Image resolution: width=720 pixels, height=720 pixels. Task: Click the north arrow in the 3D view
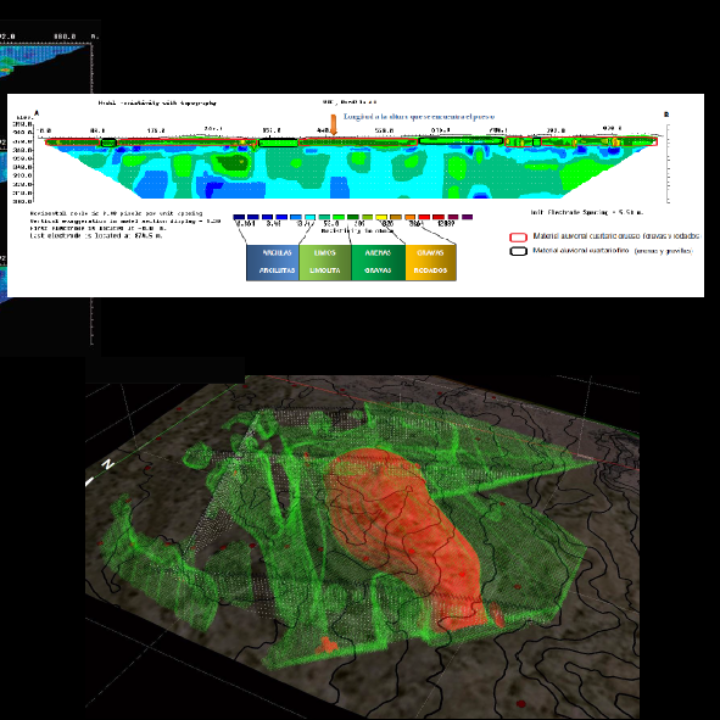pos(109,463)
